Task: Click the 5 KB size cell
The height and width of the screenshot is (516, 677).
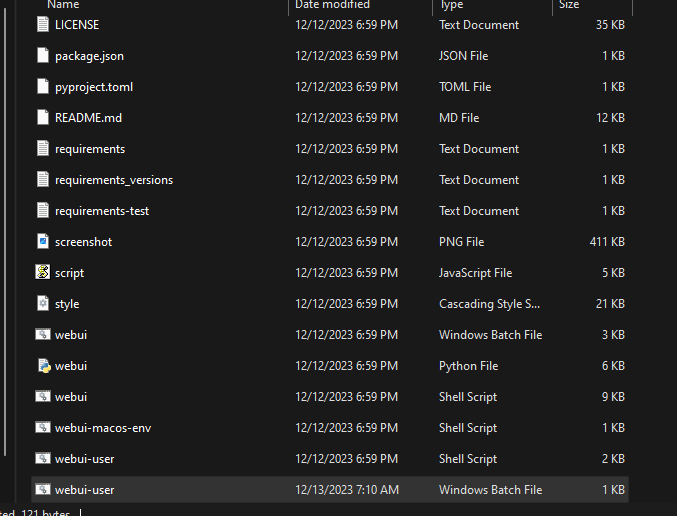Action: coord(614,273)
